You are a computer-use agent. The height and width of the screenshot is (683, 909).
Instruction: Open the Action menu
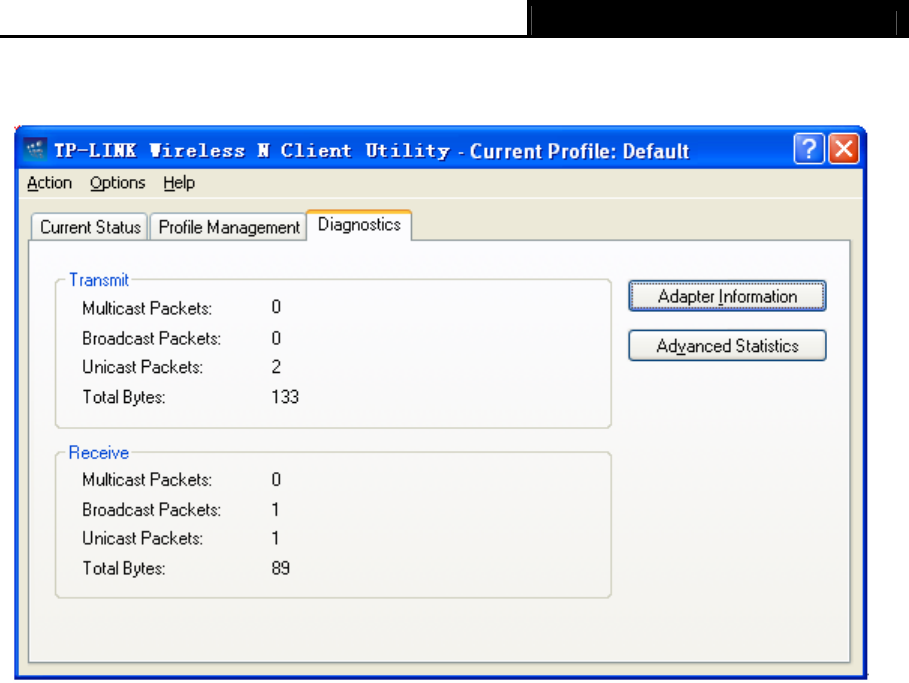(x=49, y=183)
